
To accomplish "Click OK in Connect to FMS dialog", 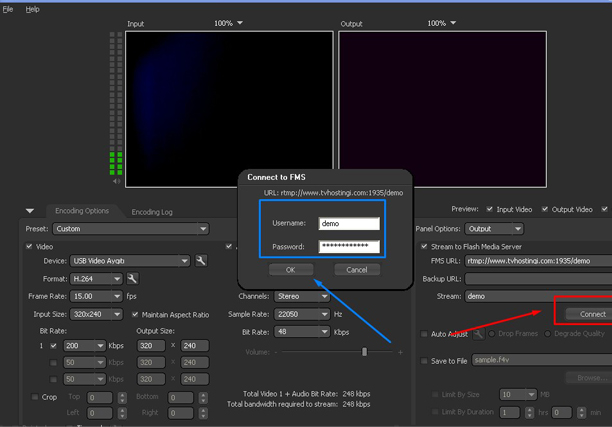I will click(291, 270).
